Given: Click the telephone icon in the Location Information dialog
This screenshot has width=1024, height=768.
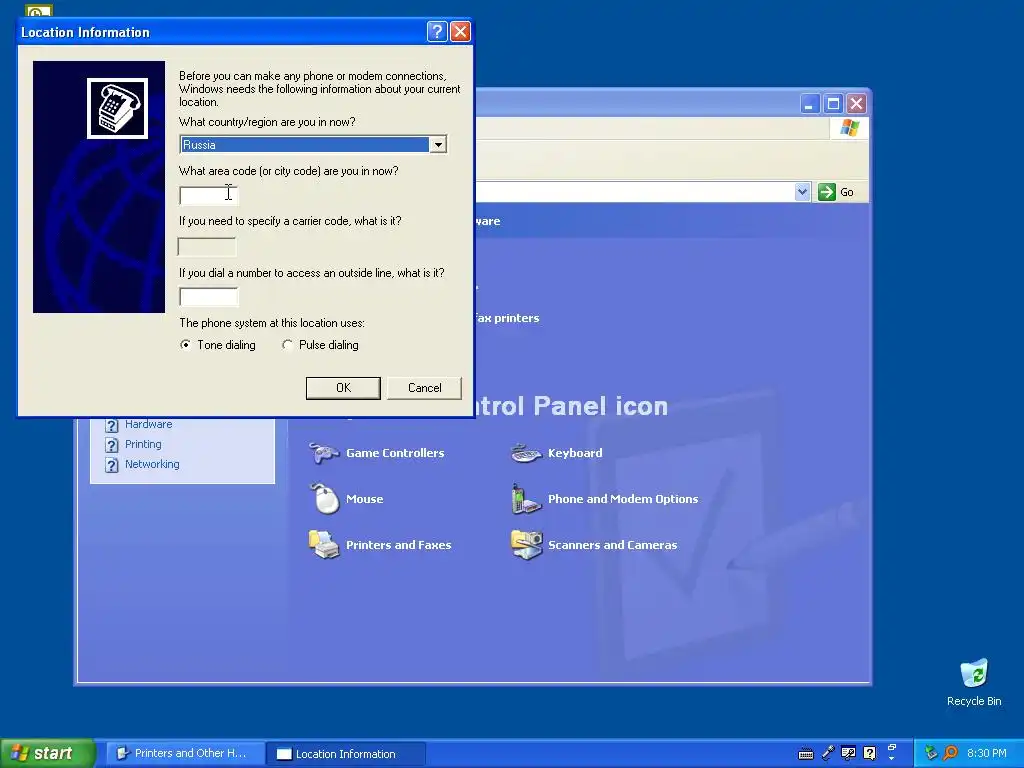Looking at the screenshot, I should [118, 108].
